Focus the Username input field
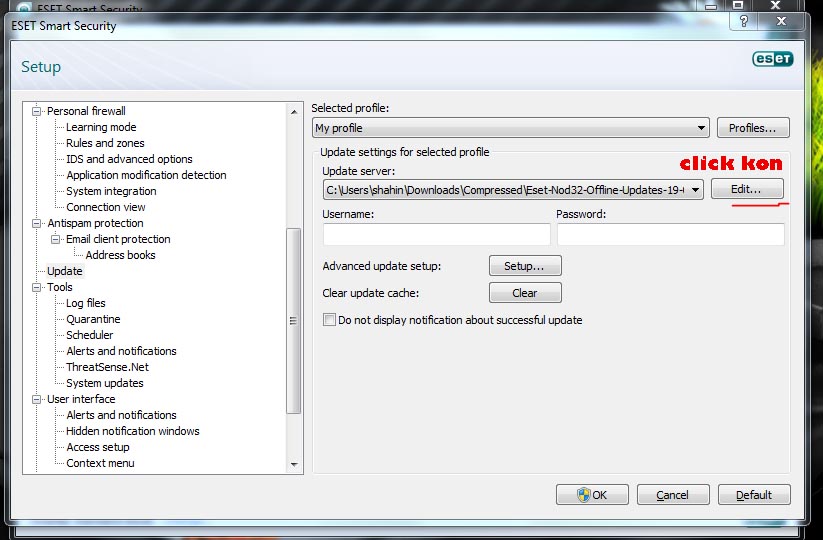The height and width of the screenshot is (540, 823). pos(437,234)
